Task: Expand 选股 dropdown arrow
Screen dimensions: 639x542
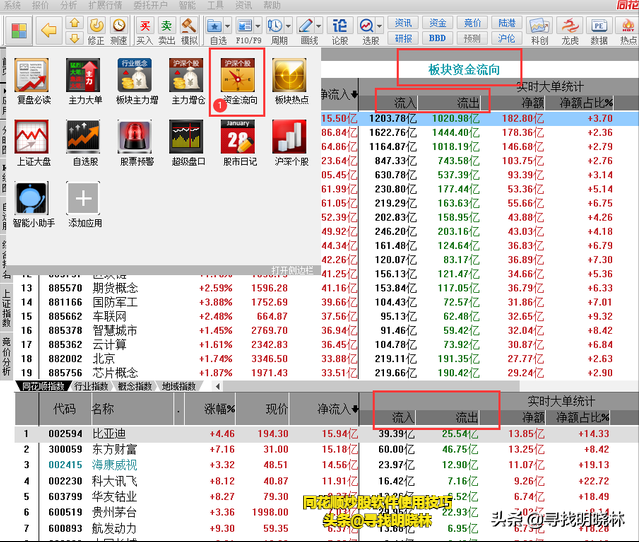Action: pos(379,26)
